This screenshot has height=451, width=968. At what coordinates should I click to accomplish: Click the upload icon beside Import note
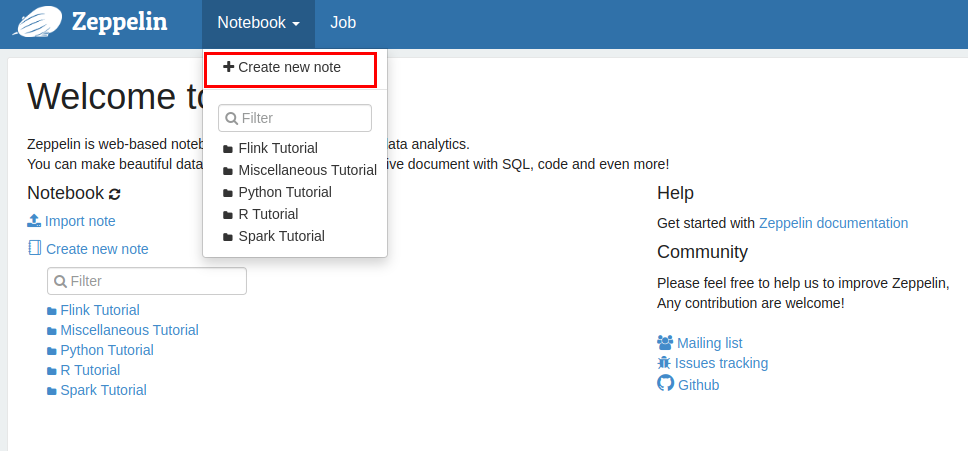tap(35, 220)
